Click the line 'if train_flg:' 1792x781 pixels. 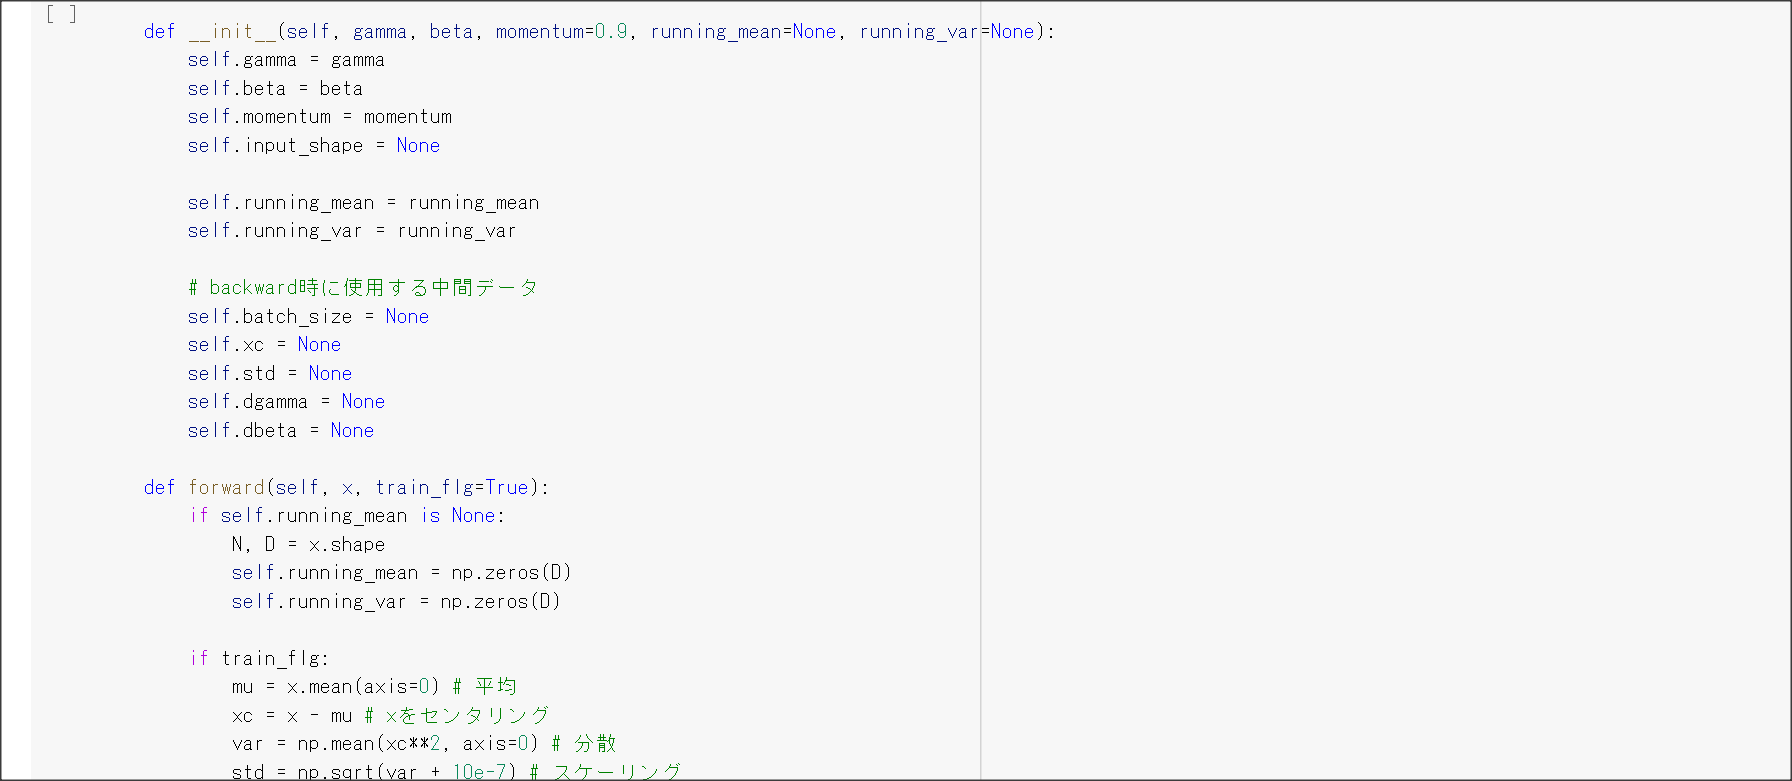260,659
